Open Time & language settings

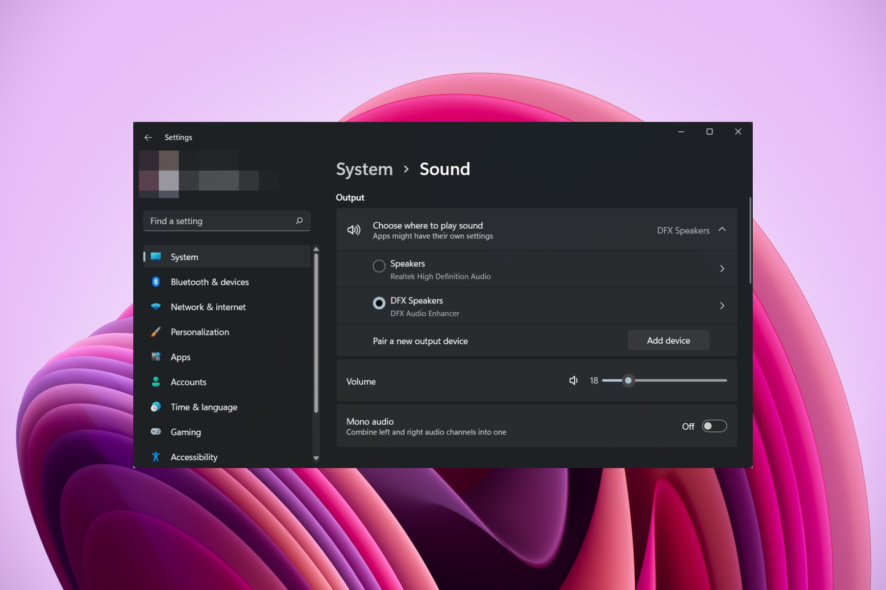227,407
